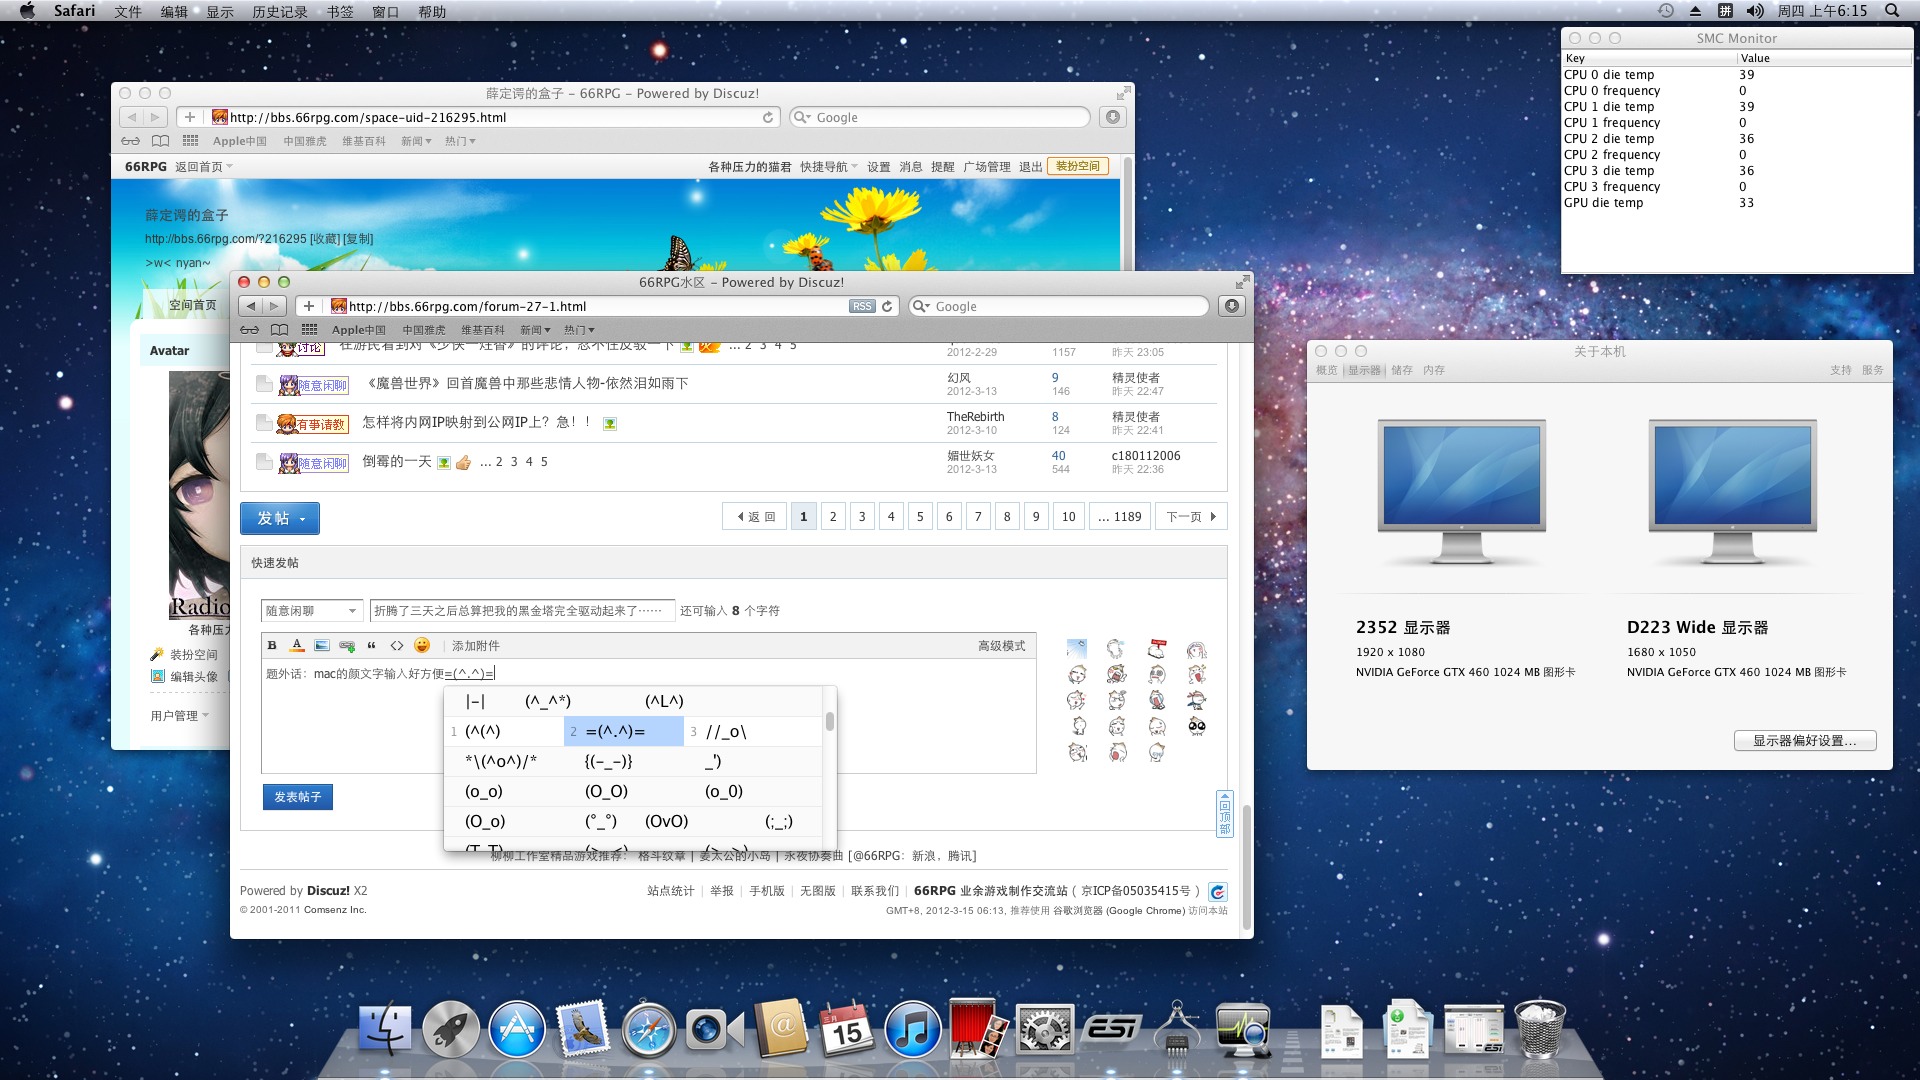This screenshot has width=1920, height=1080.
Task: Add an attachment via 添加附件
Action: click(x=476, y=646)
